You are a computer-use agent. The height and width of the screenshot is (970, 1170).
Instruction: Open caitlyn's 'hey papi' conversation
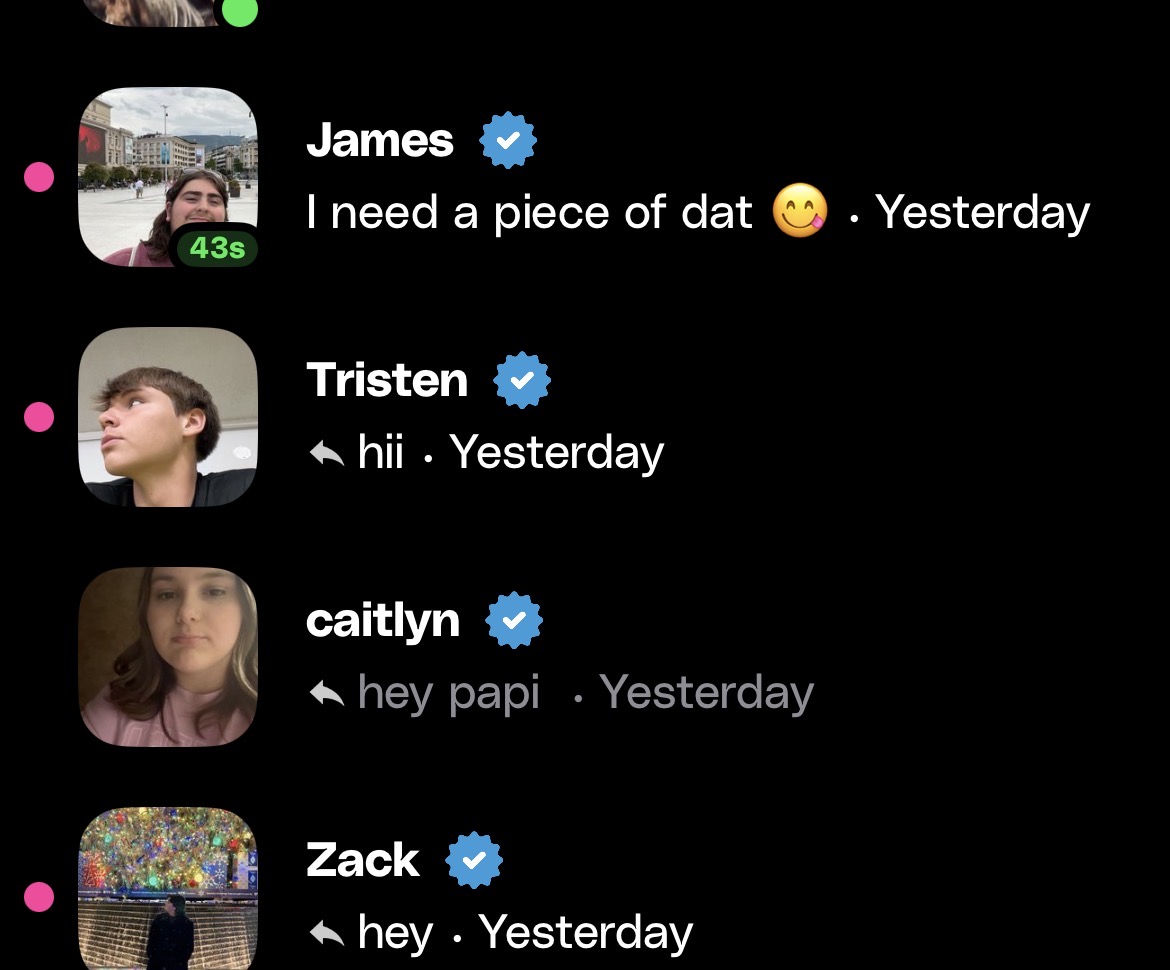pyautogui.click(x=585, y=657)
